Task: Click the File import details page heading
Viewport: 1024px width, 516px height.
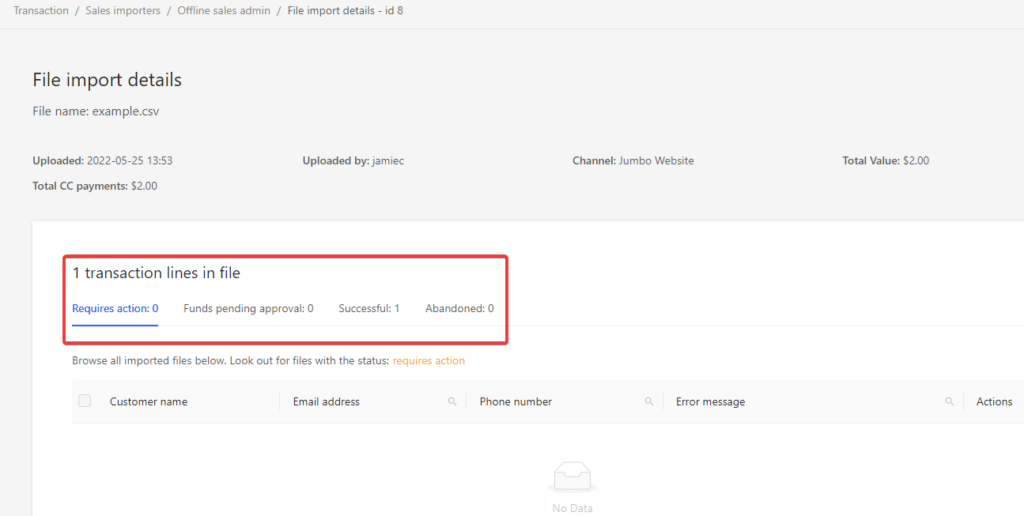Action: pyautogui.click(x=107, y=80)
